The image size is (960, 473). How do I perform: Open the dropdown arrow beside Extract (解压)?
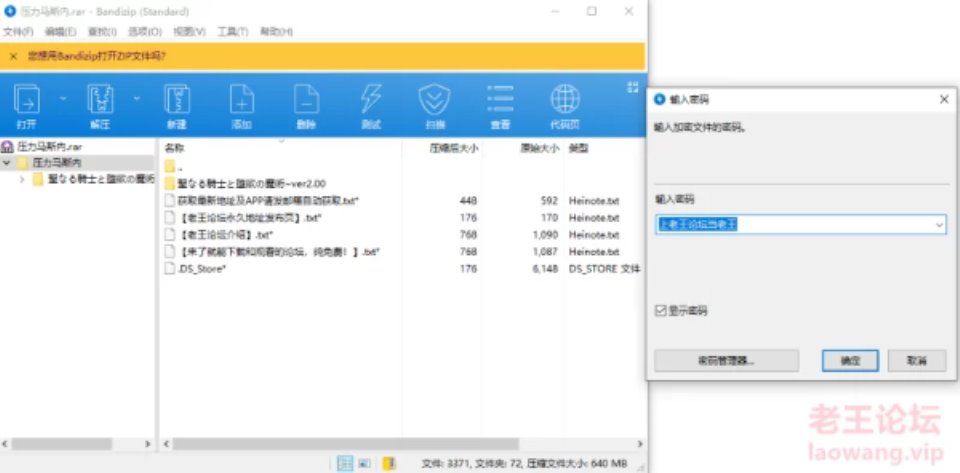[x=137, y=98]
